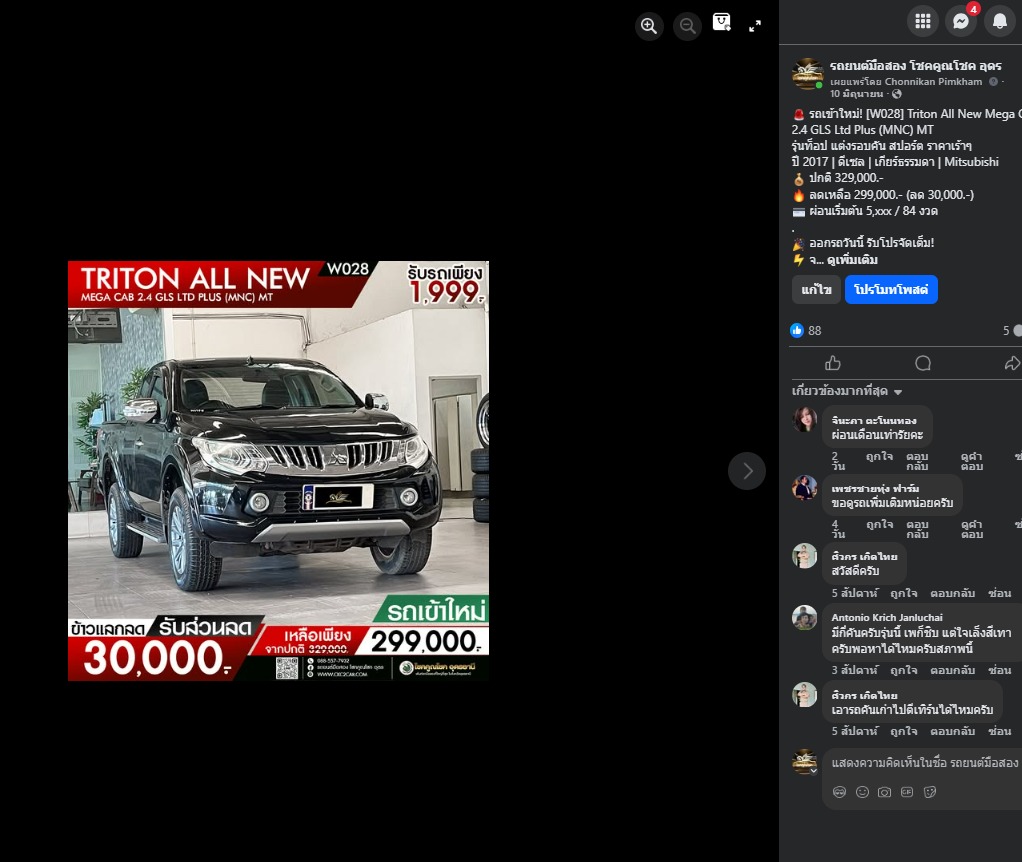Like the comment ขอดูรถเพิ่มเติมหน่อยครับ
Viewport: 1022px width, 862px height.
pos(879,524)
